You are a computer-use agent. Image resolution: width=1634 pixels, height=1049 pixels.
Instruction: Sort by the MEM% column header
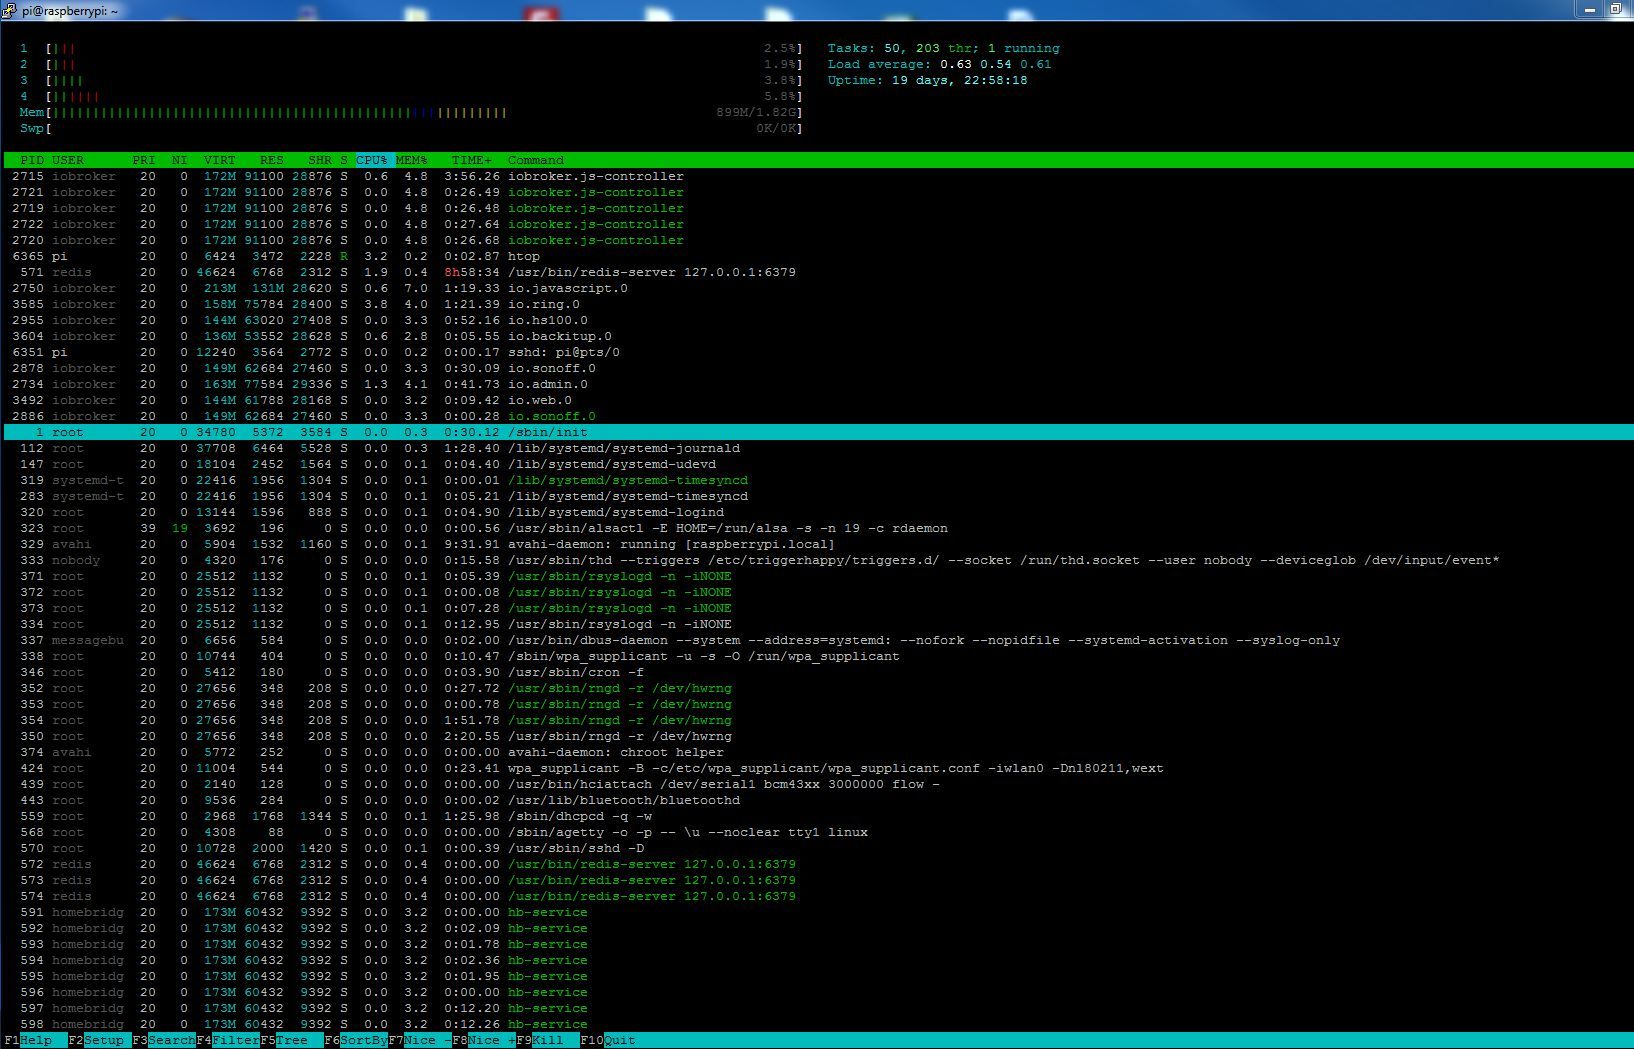click(411, 160)
